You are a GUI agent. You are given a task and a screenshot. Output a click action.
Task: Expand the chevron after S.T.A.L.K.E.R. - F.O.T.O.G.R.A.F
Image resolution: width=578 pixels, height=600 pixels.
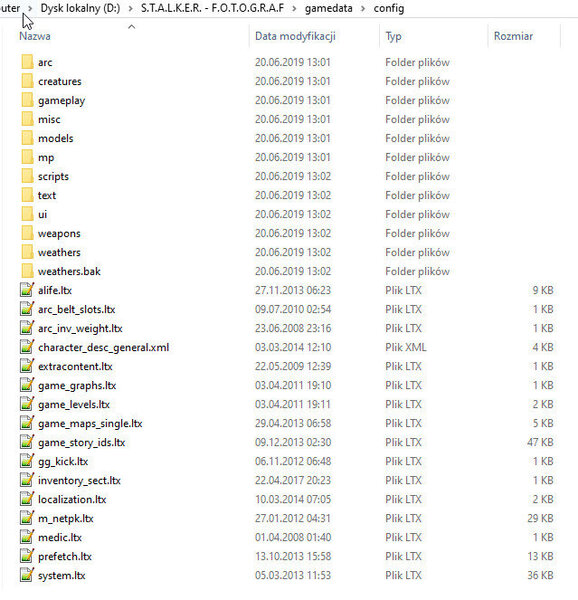click(294, 8)
